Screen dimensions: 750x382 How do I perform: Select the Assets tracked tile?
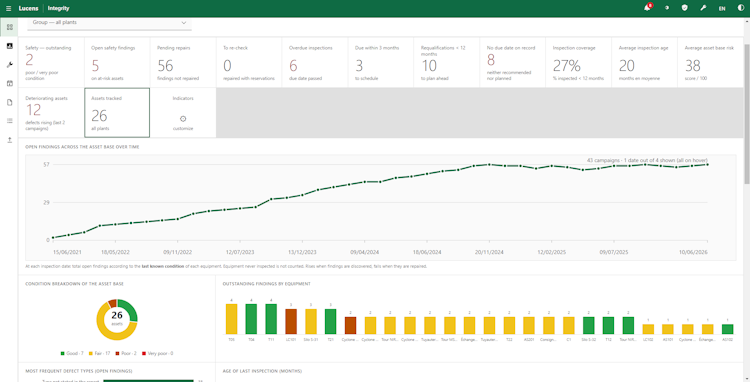[x=117, y=113]
